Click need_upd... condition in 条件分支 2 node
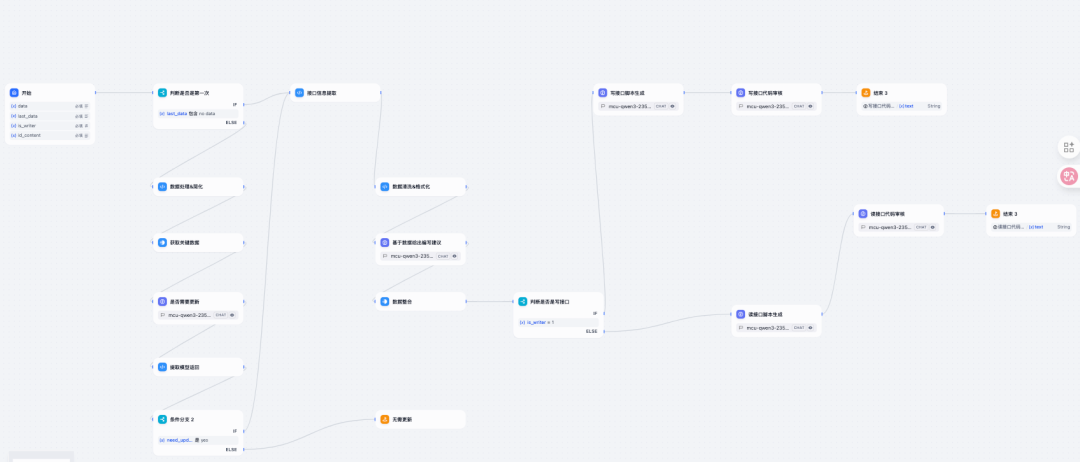Viewport: 1080px width, 462px height. click(198, 439)
